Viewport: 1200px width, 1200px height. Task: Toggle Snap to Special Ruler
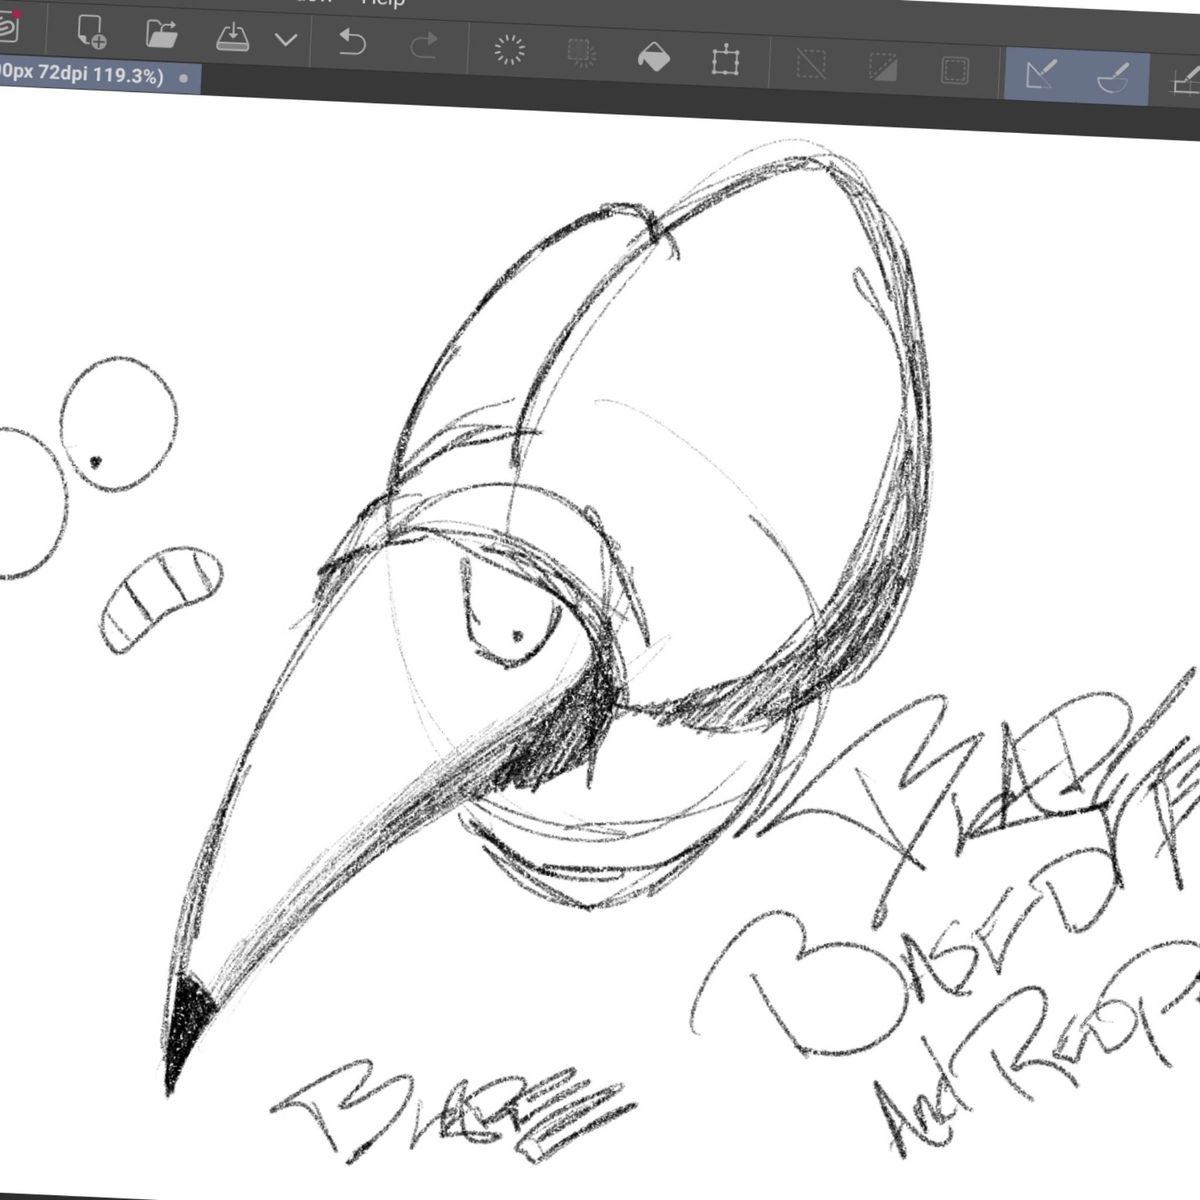click(1113, 79)
